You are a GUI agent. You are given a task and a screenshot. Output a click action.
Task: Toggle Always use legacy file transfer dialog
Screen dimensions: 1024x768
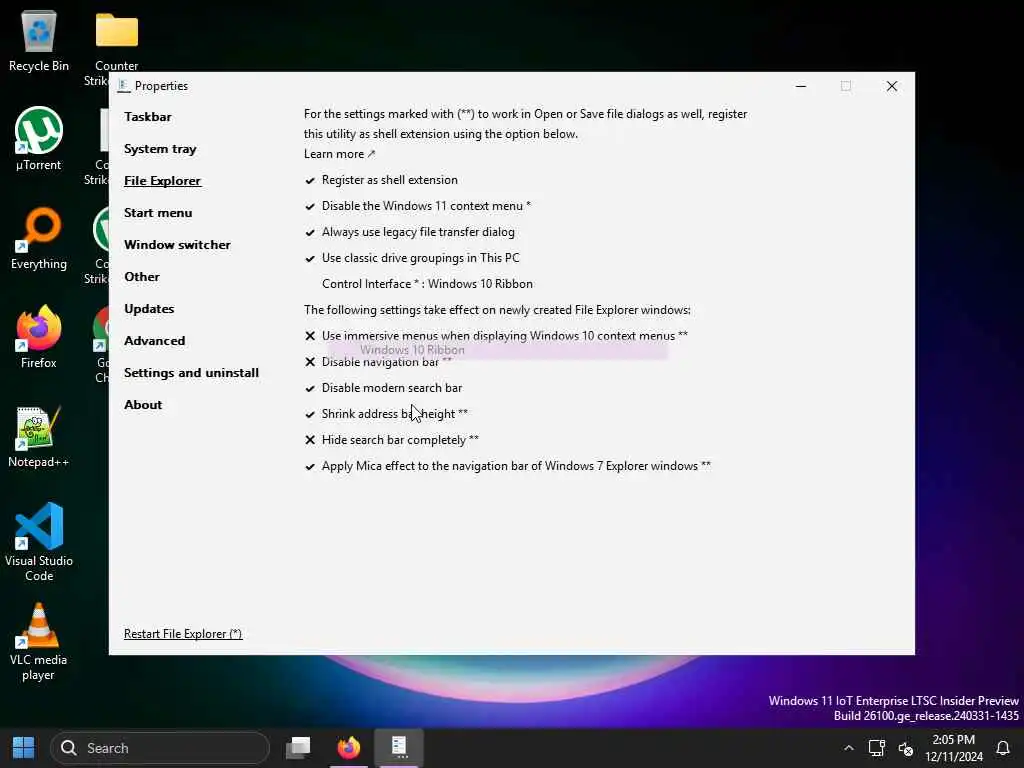click(x=409, y=232)
